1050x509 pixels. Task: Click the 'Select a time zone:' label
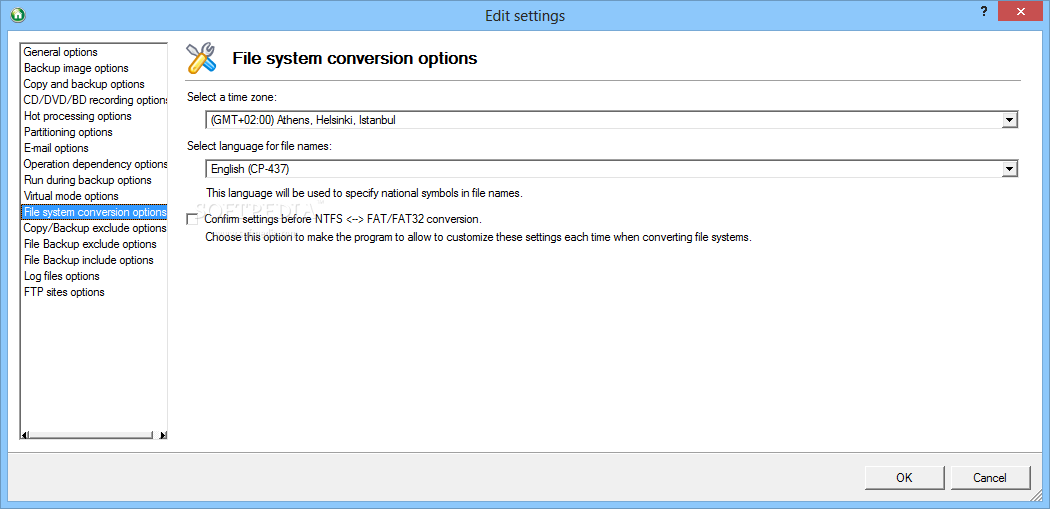(x=232, y=97)
